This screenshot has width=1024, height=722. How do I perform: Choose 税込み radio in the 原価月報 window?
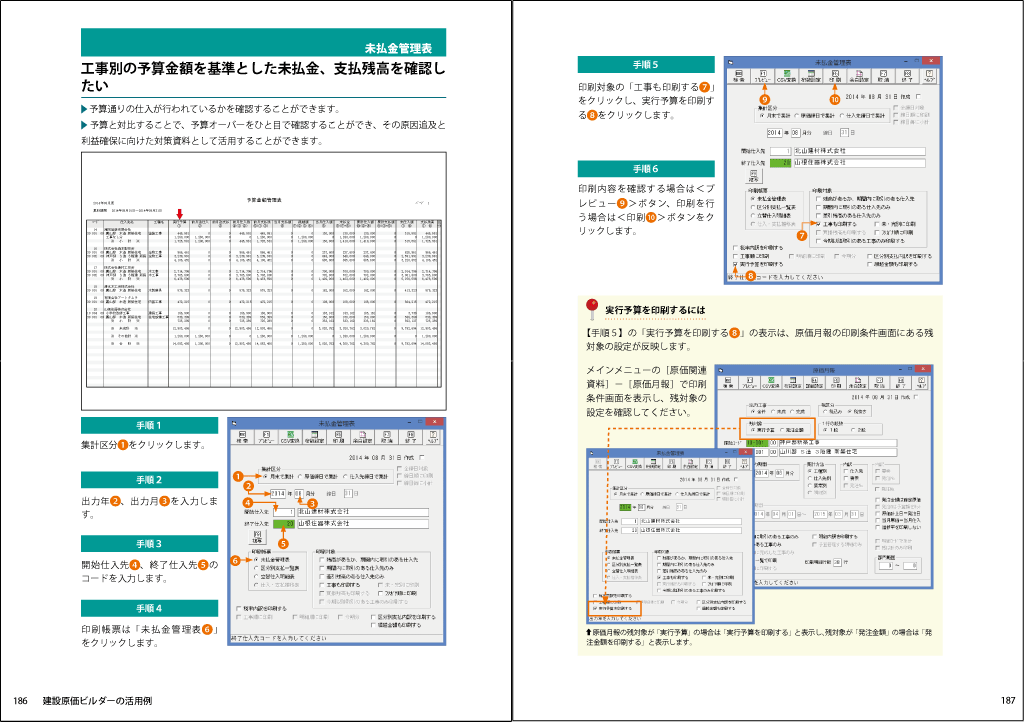click(x=827, y=412)
